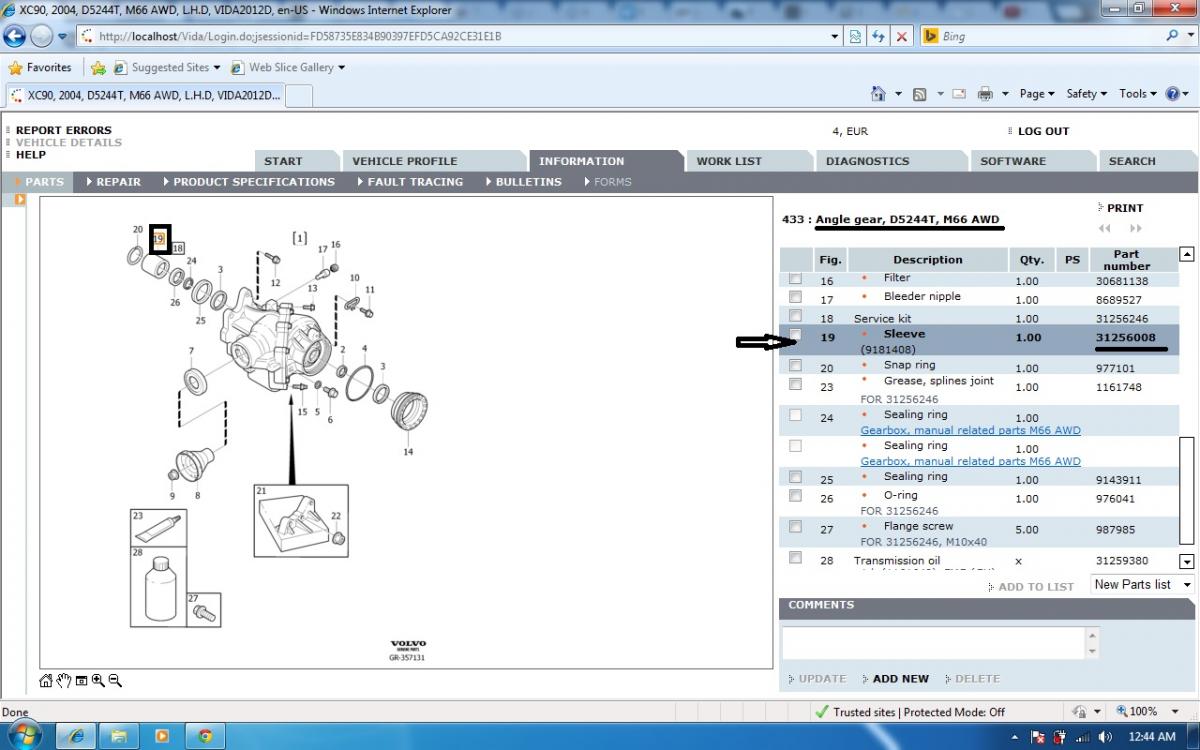Tick checkbox for Bleeder nipple row

click(795, 297)
